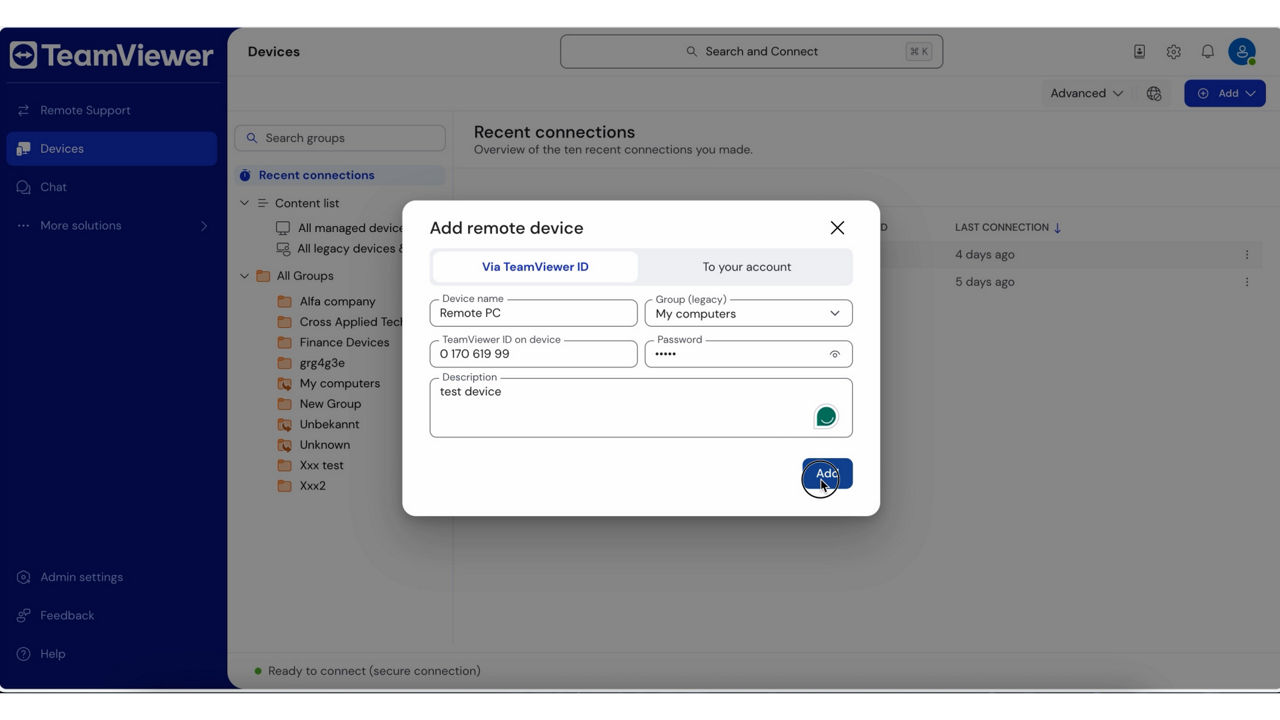Screen dimensions: 1280x720
Task: Click the Device name field
Action: [x=533, y=313]
